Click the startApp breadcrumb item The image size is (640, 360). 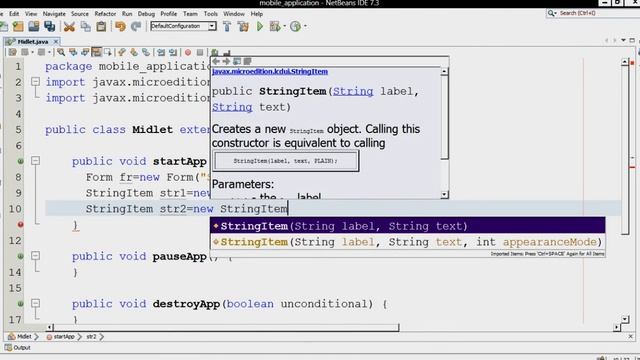pos(60,337)
